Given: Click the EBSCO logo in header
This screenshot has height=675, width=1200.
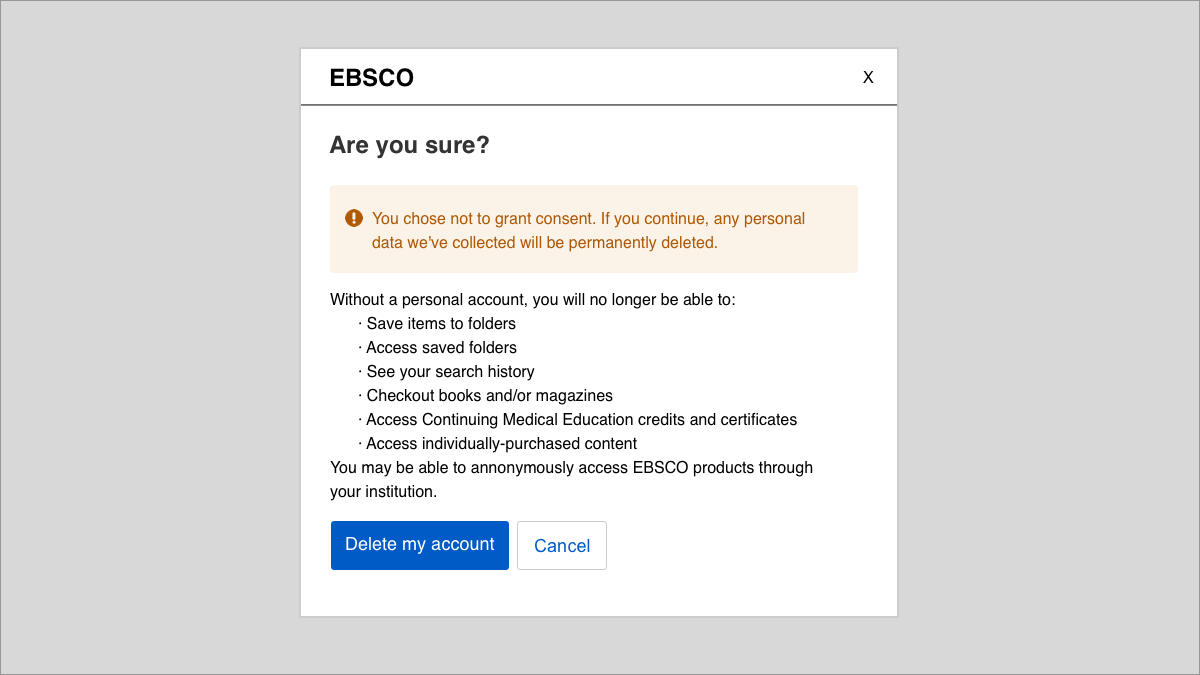Looking at the screenshot, I should pos(371,78).
